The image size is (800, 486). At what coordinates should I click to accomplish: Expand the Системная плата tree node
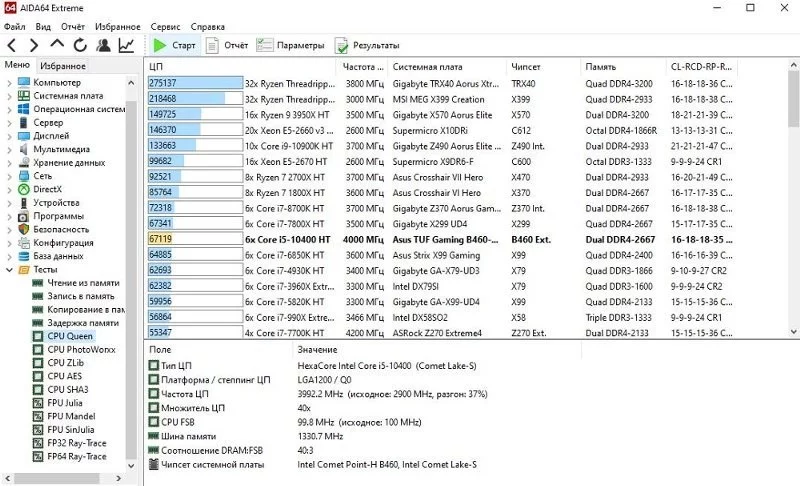(x=9, y=96)
